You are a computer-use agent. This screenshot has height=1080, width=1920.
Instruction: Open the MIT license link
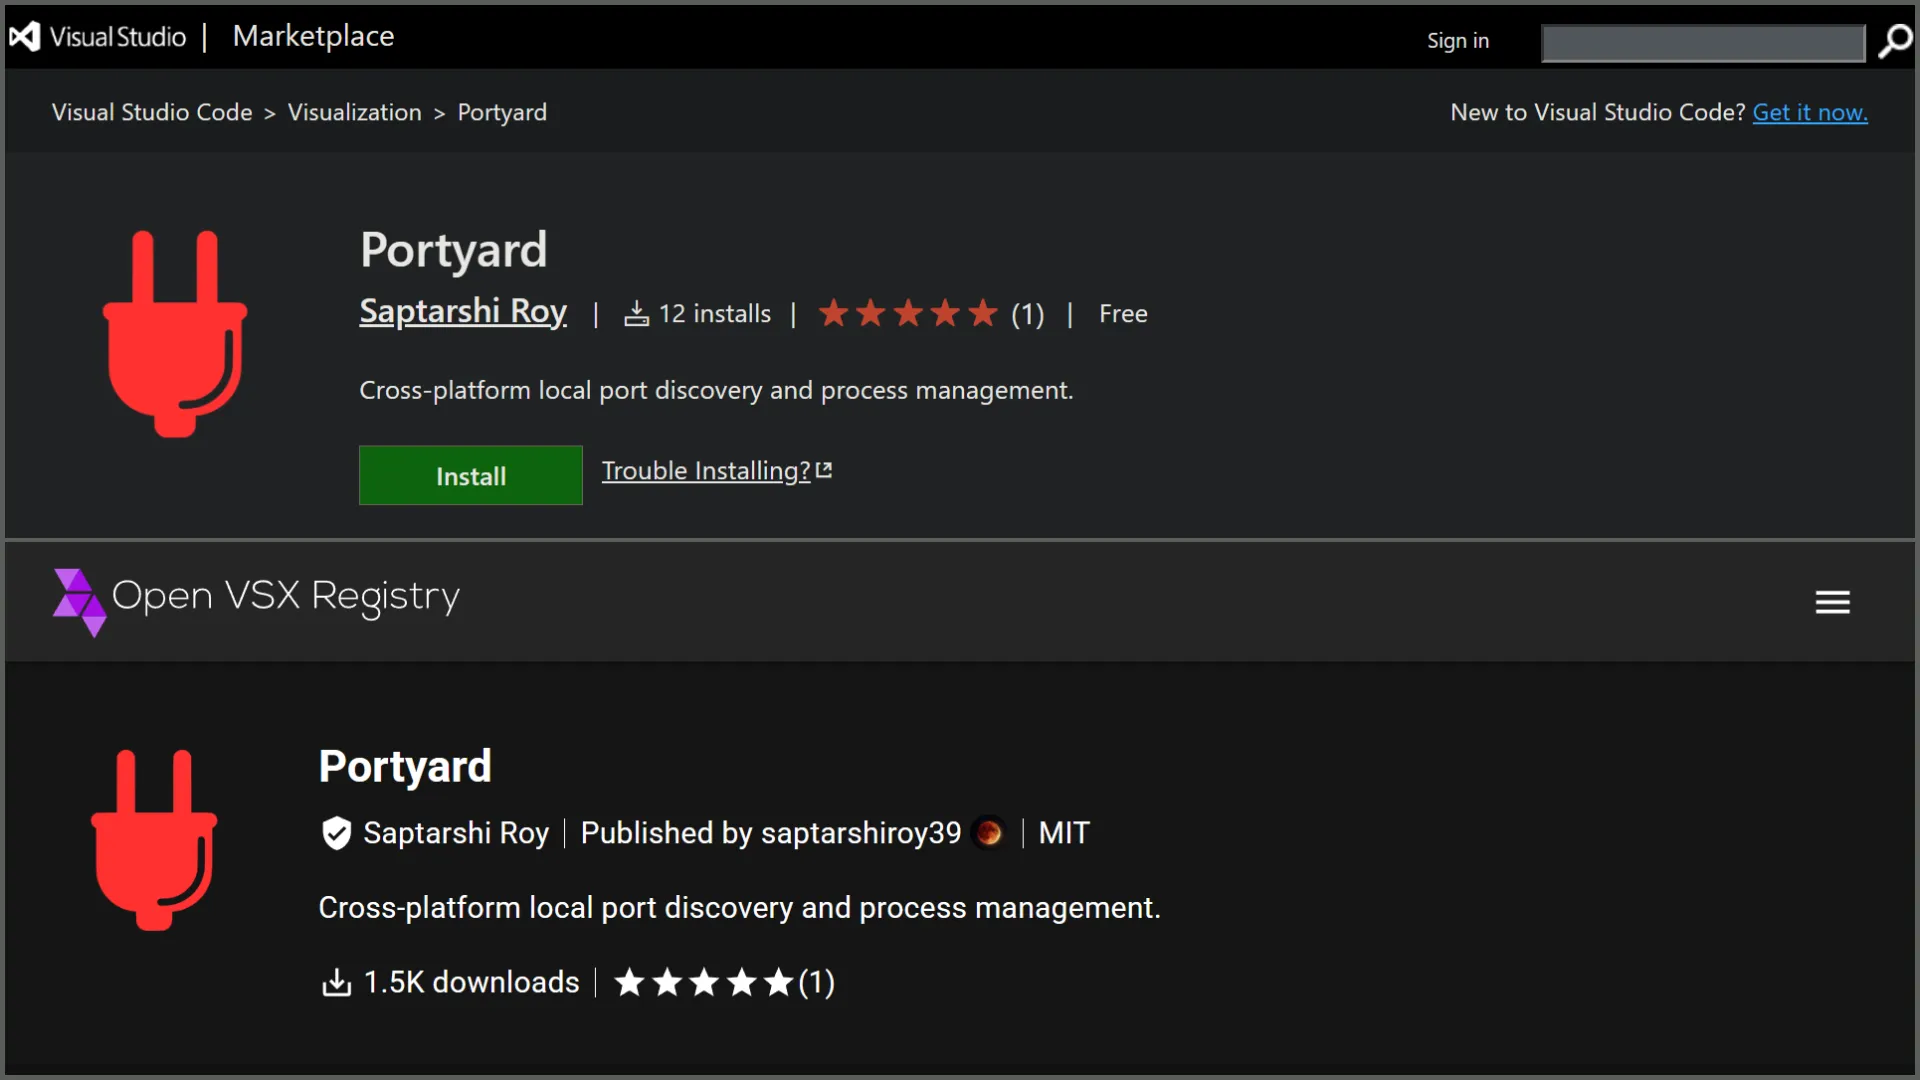(1064, 833)
